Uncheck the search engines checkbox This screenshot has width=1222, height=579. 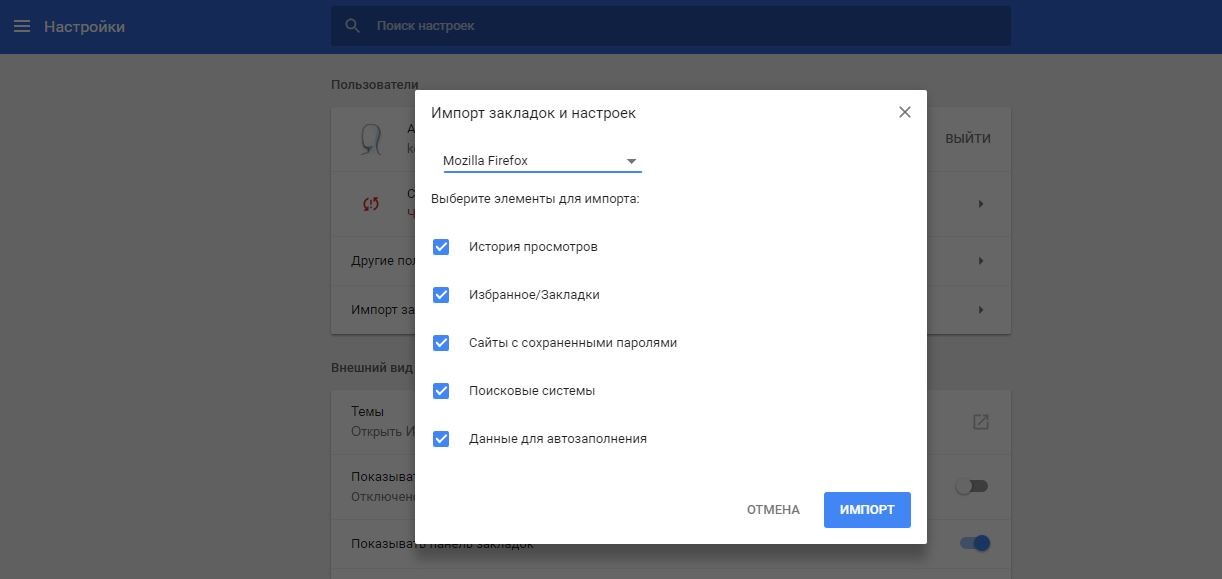(x=441, y=391)
